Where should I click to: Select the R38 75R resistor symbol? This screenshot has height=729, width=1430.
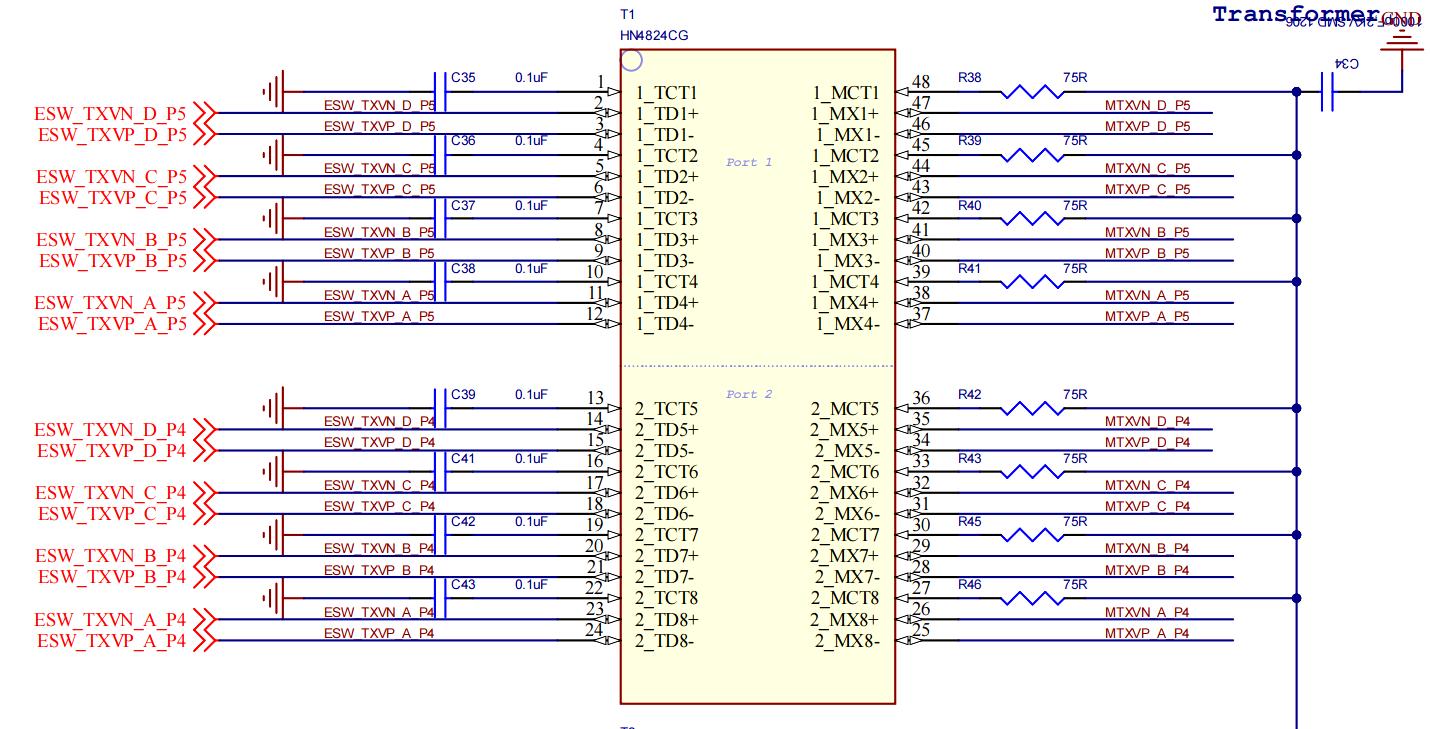tap(1033, 92)
